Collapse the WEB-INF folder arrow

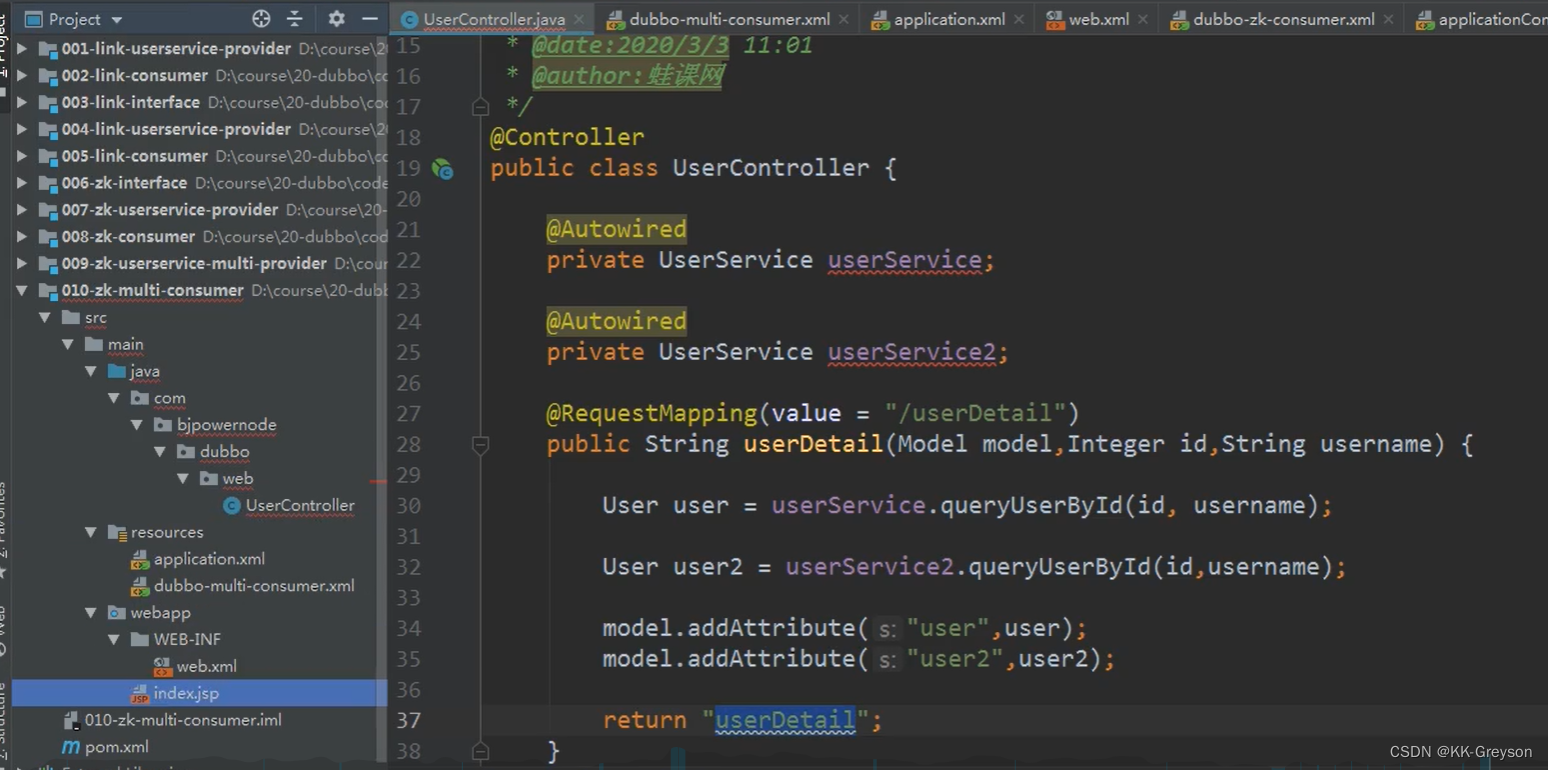click(x=114, y=640)
